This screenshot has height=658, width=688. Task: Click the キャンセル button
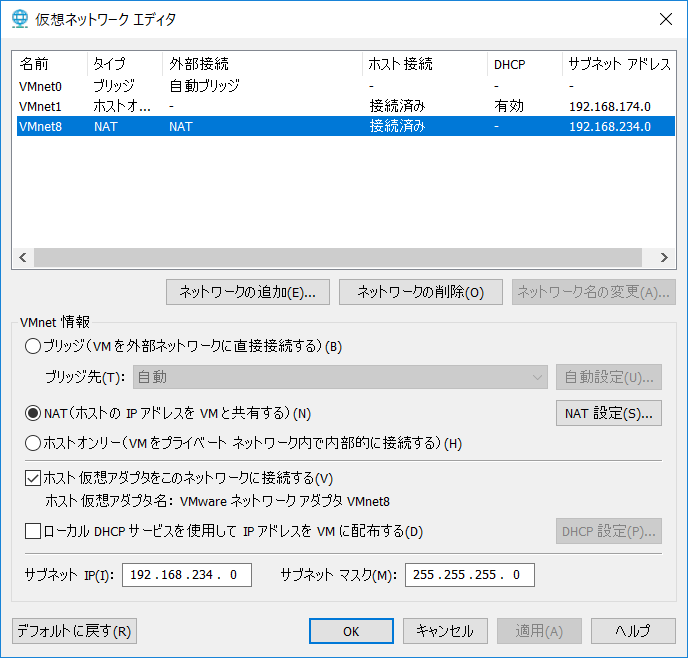coord(445,631)
